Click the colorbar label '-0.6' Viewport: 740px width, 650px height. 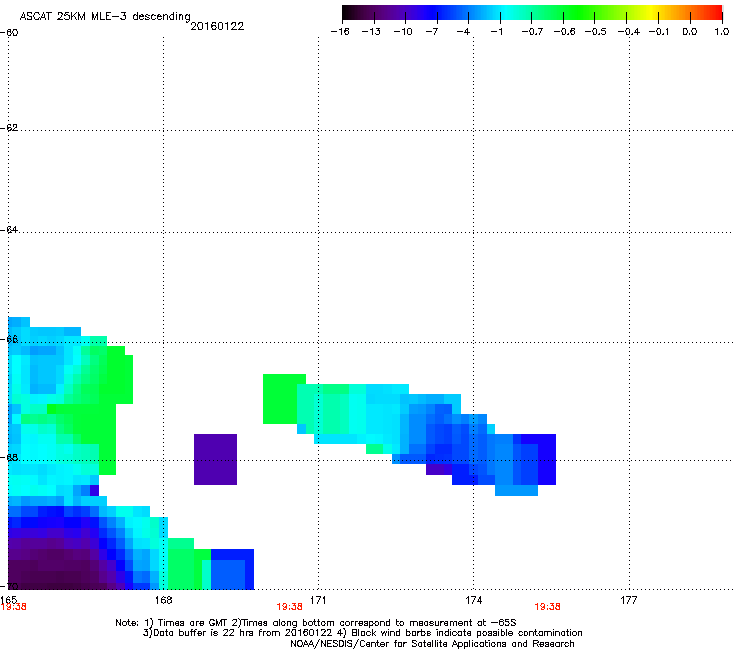[x=564, y=32]
